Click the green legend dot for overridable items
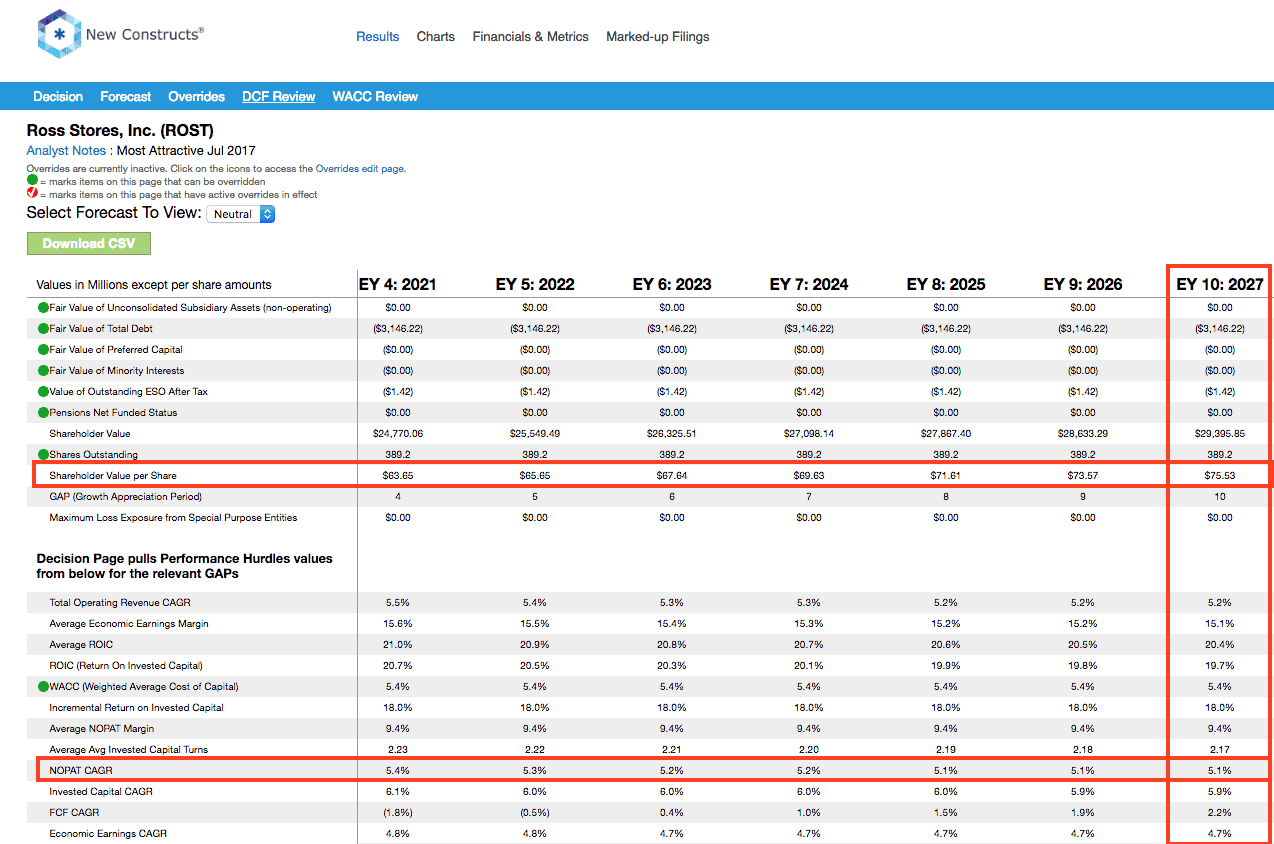 tap(32, 182)
